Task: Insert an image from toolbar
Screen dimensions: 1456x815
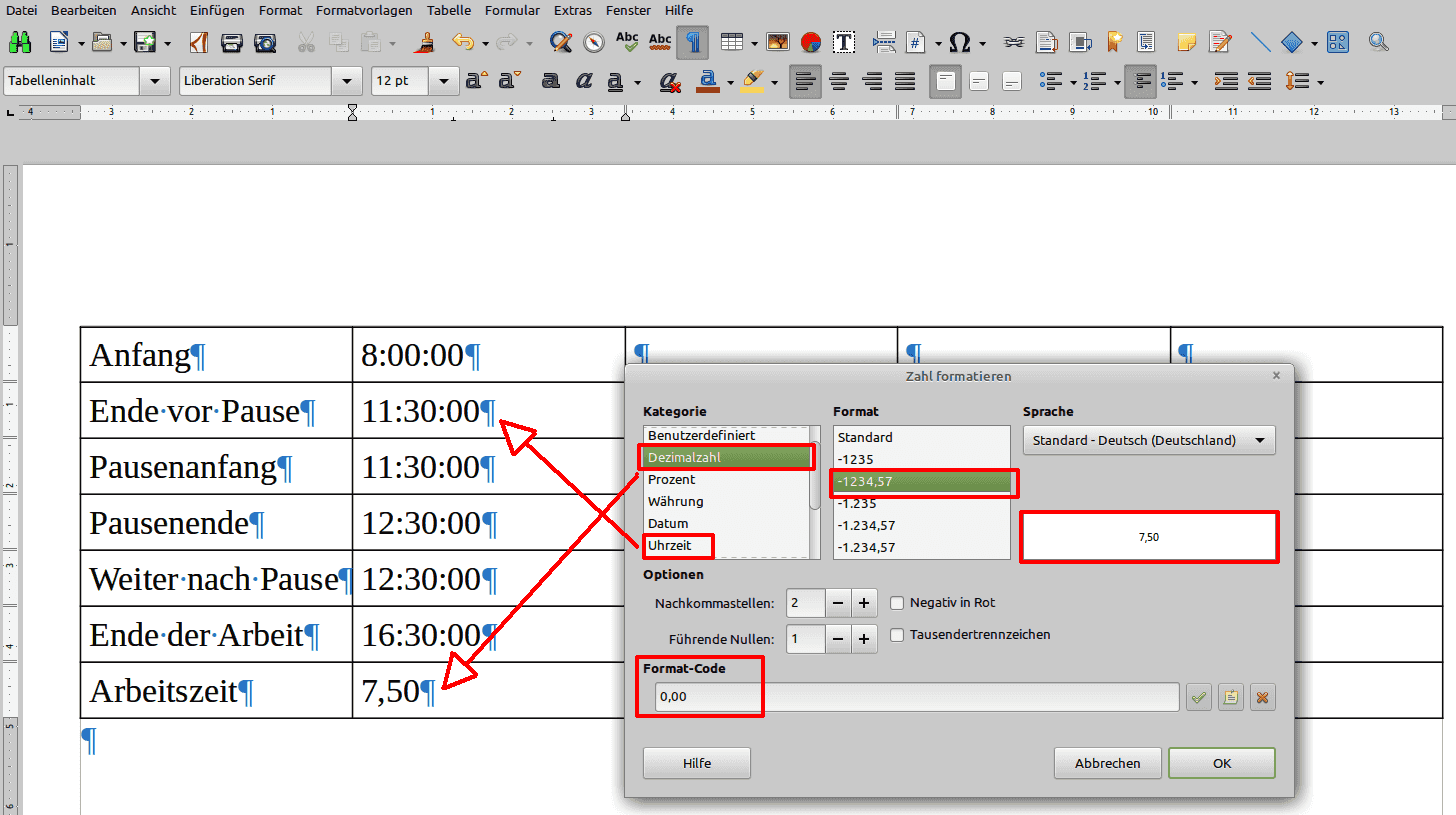Action: pyautogui.click(x=777, y=42)
